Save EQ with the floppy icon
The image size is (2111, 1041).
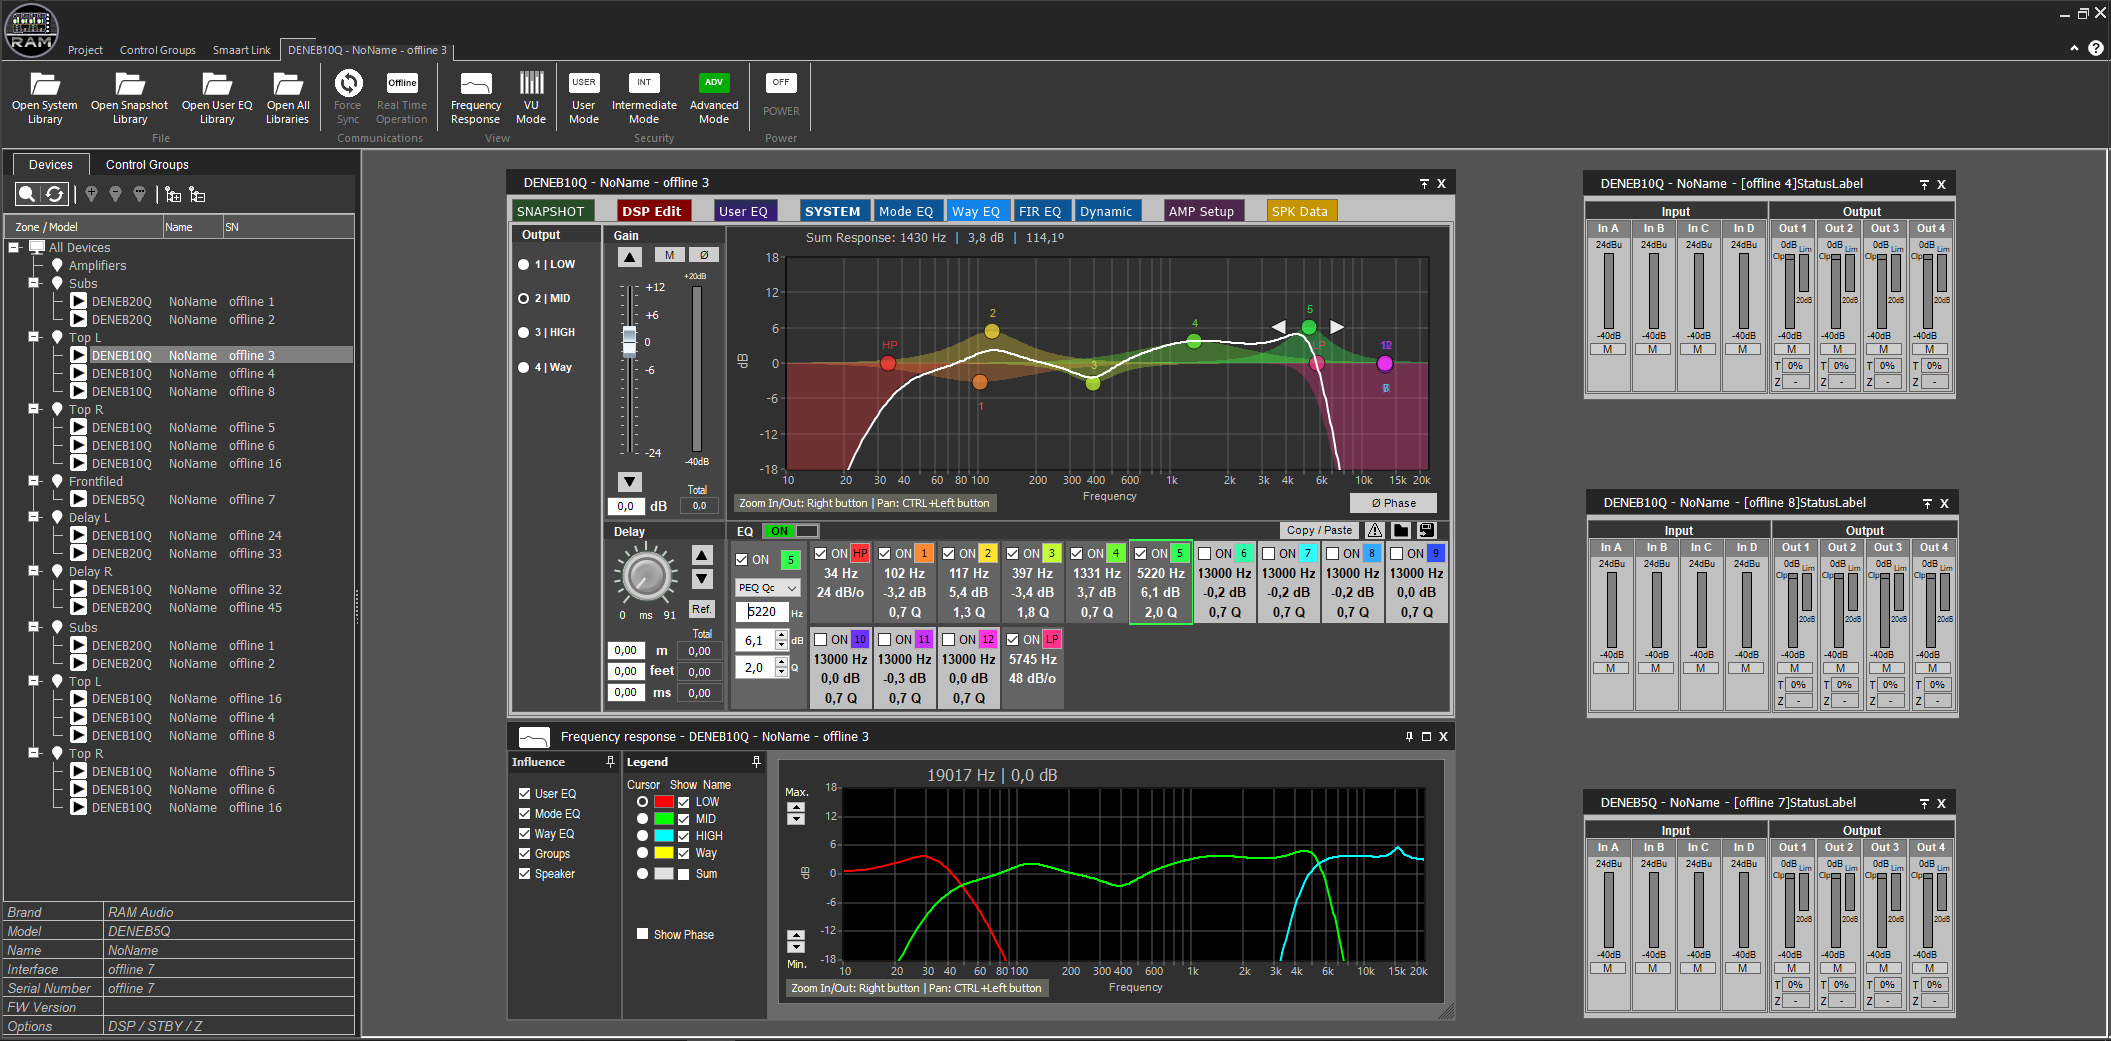click(1427, 531)
